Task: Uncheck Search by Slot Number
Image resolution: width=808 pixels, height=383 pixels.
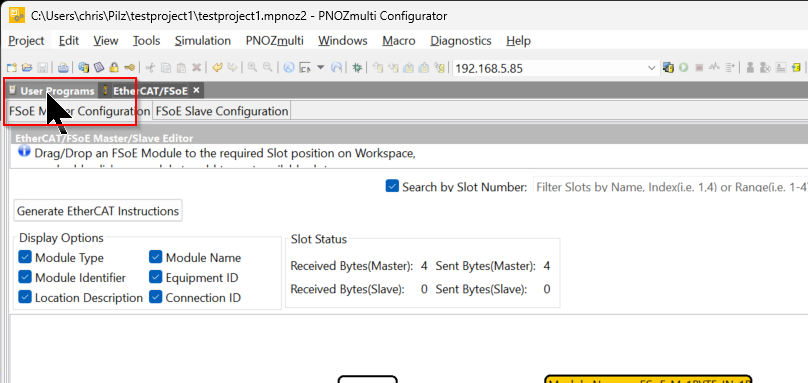Action: click(x=392, y=186)
